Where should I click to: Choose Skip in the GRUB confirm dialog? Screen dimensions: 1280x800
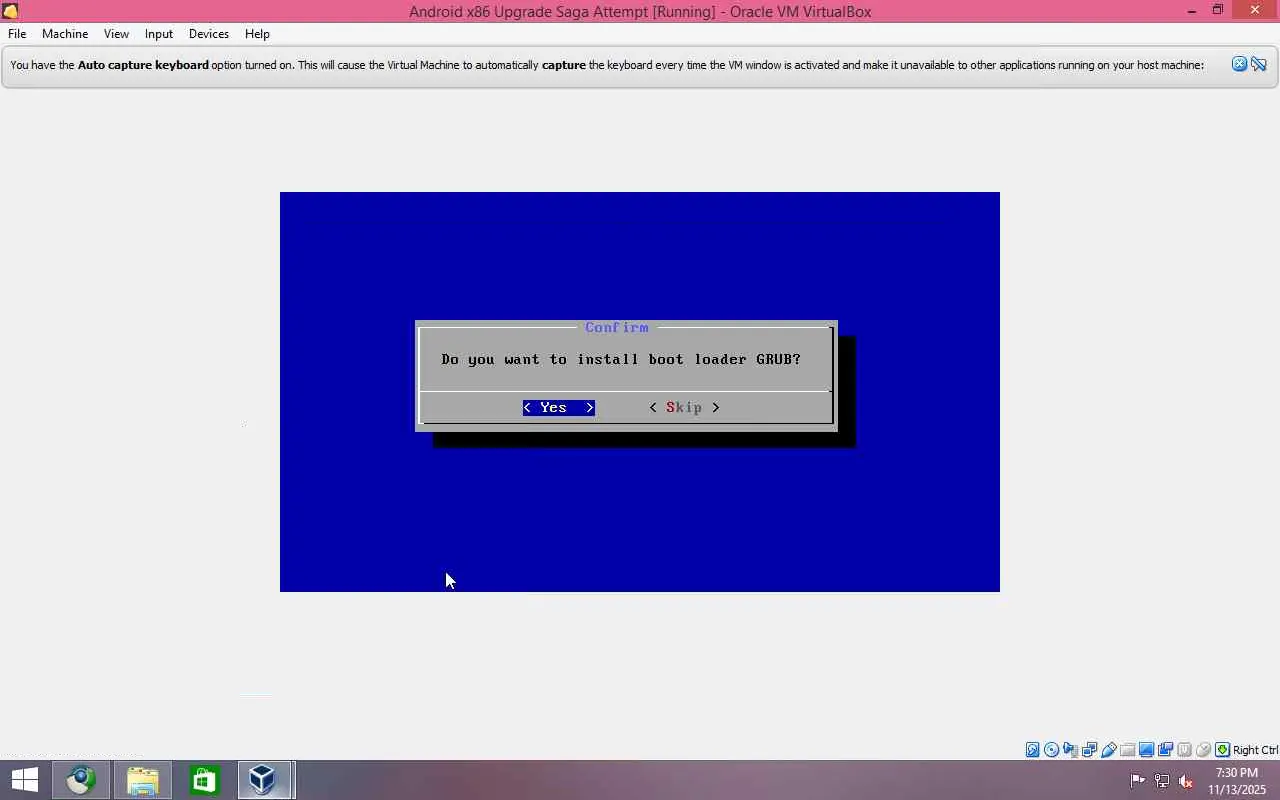[x=684, y=407]
